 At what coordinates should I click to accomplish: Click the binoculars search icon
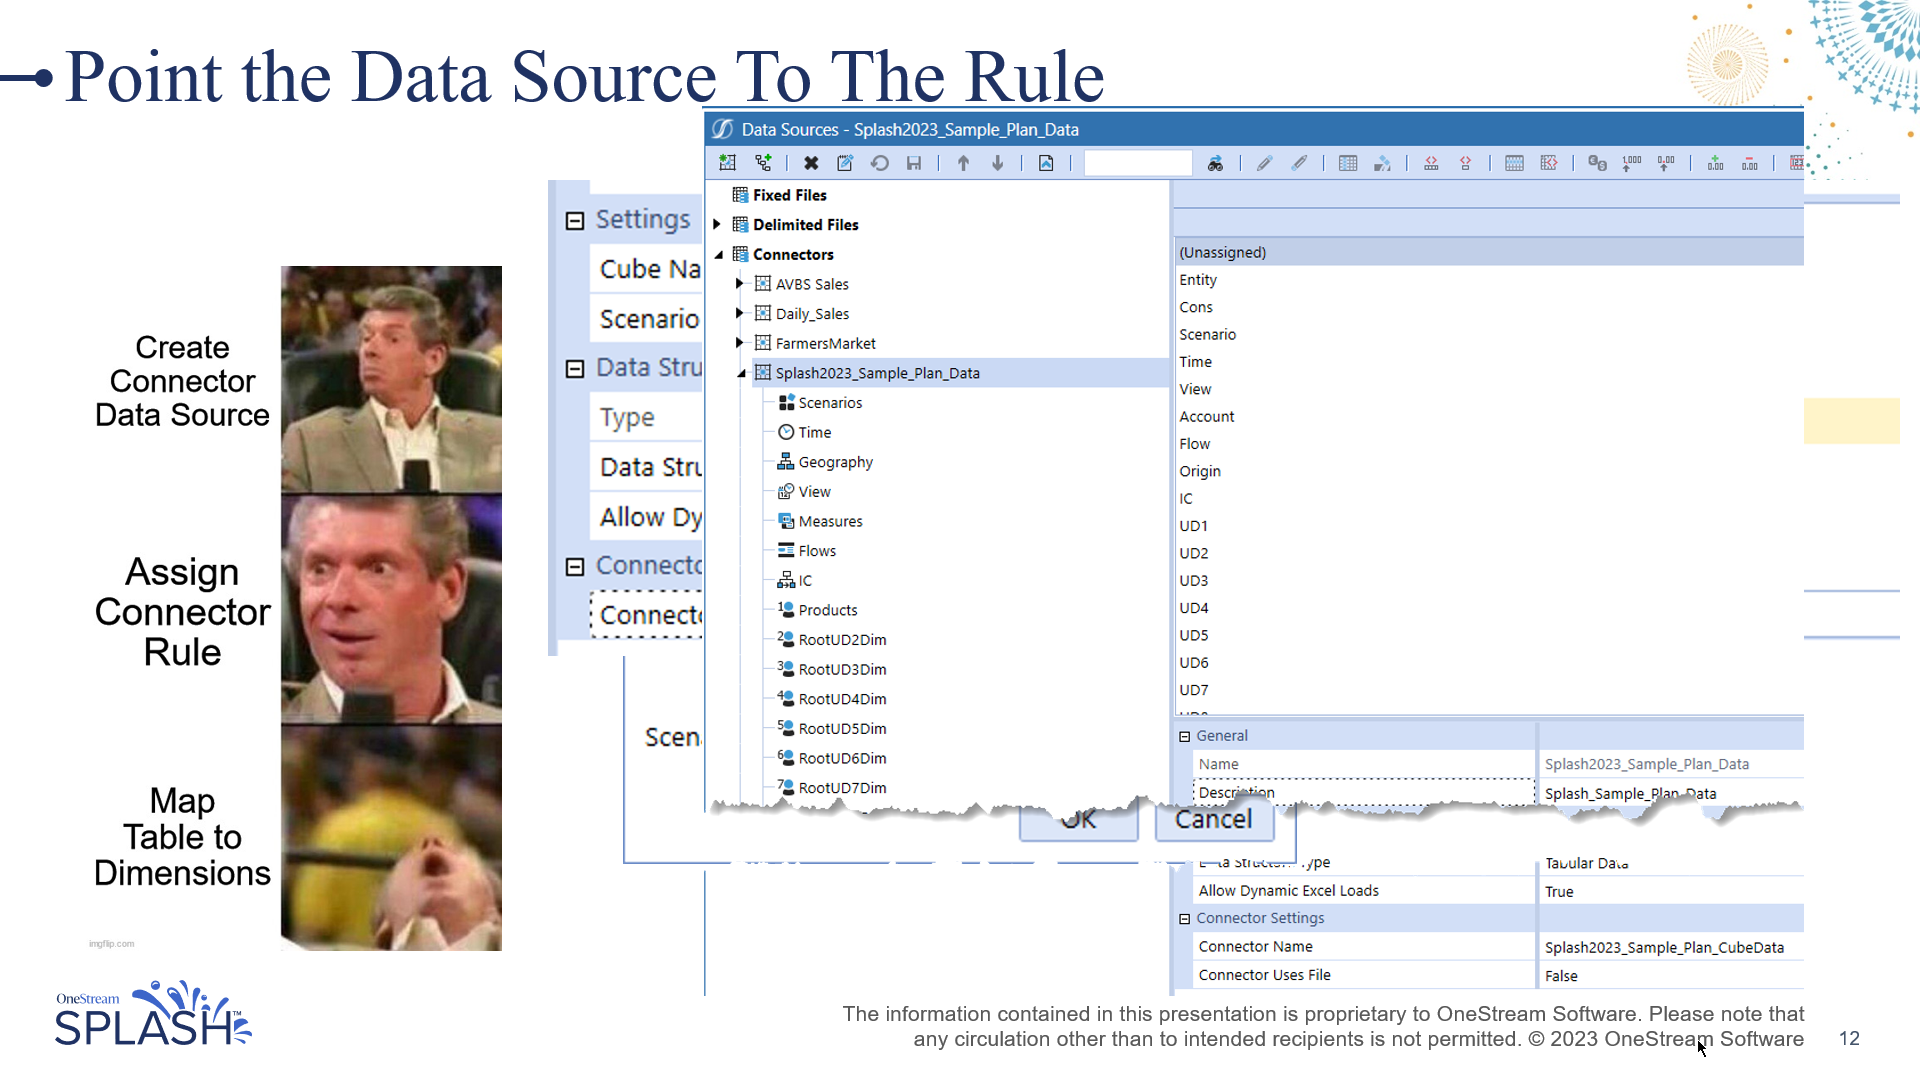click(x=1215, y=163)
